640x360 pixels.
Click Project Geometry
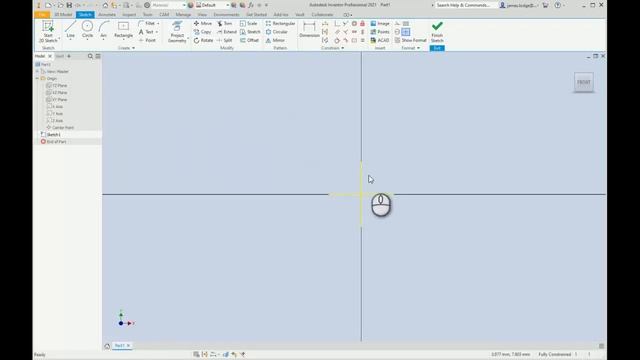[x=177, y=32]
